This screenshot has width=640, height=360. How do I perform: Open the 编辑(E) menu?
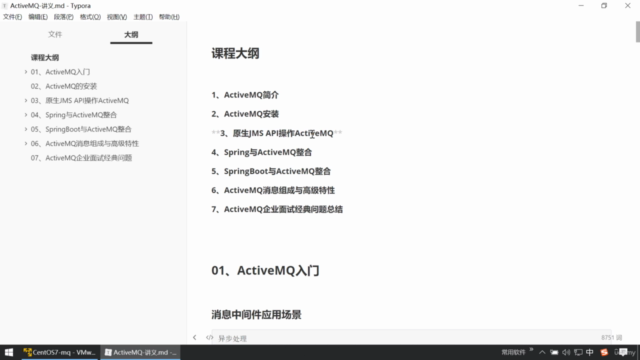[x=38, y=17]
